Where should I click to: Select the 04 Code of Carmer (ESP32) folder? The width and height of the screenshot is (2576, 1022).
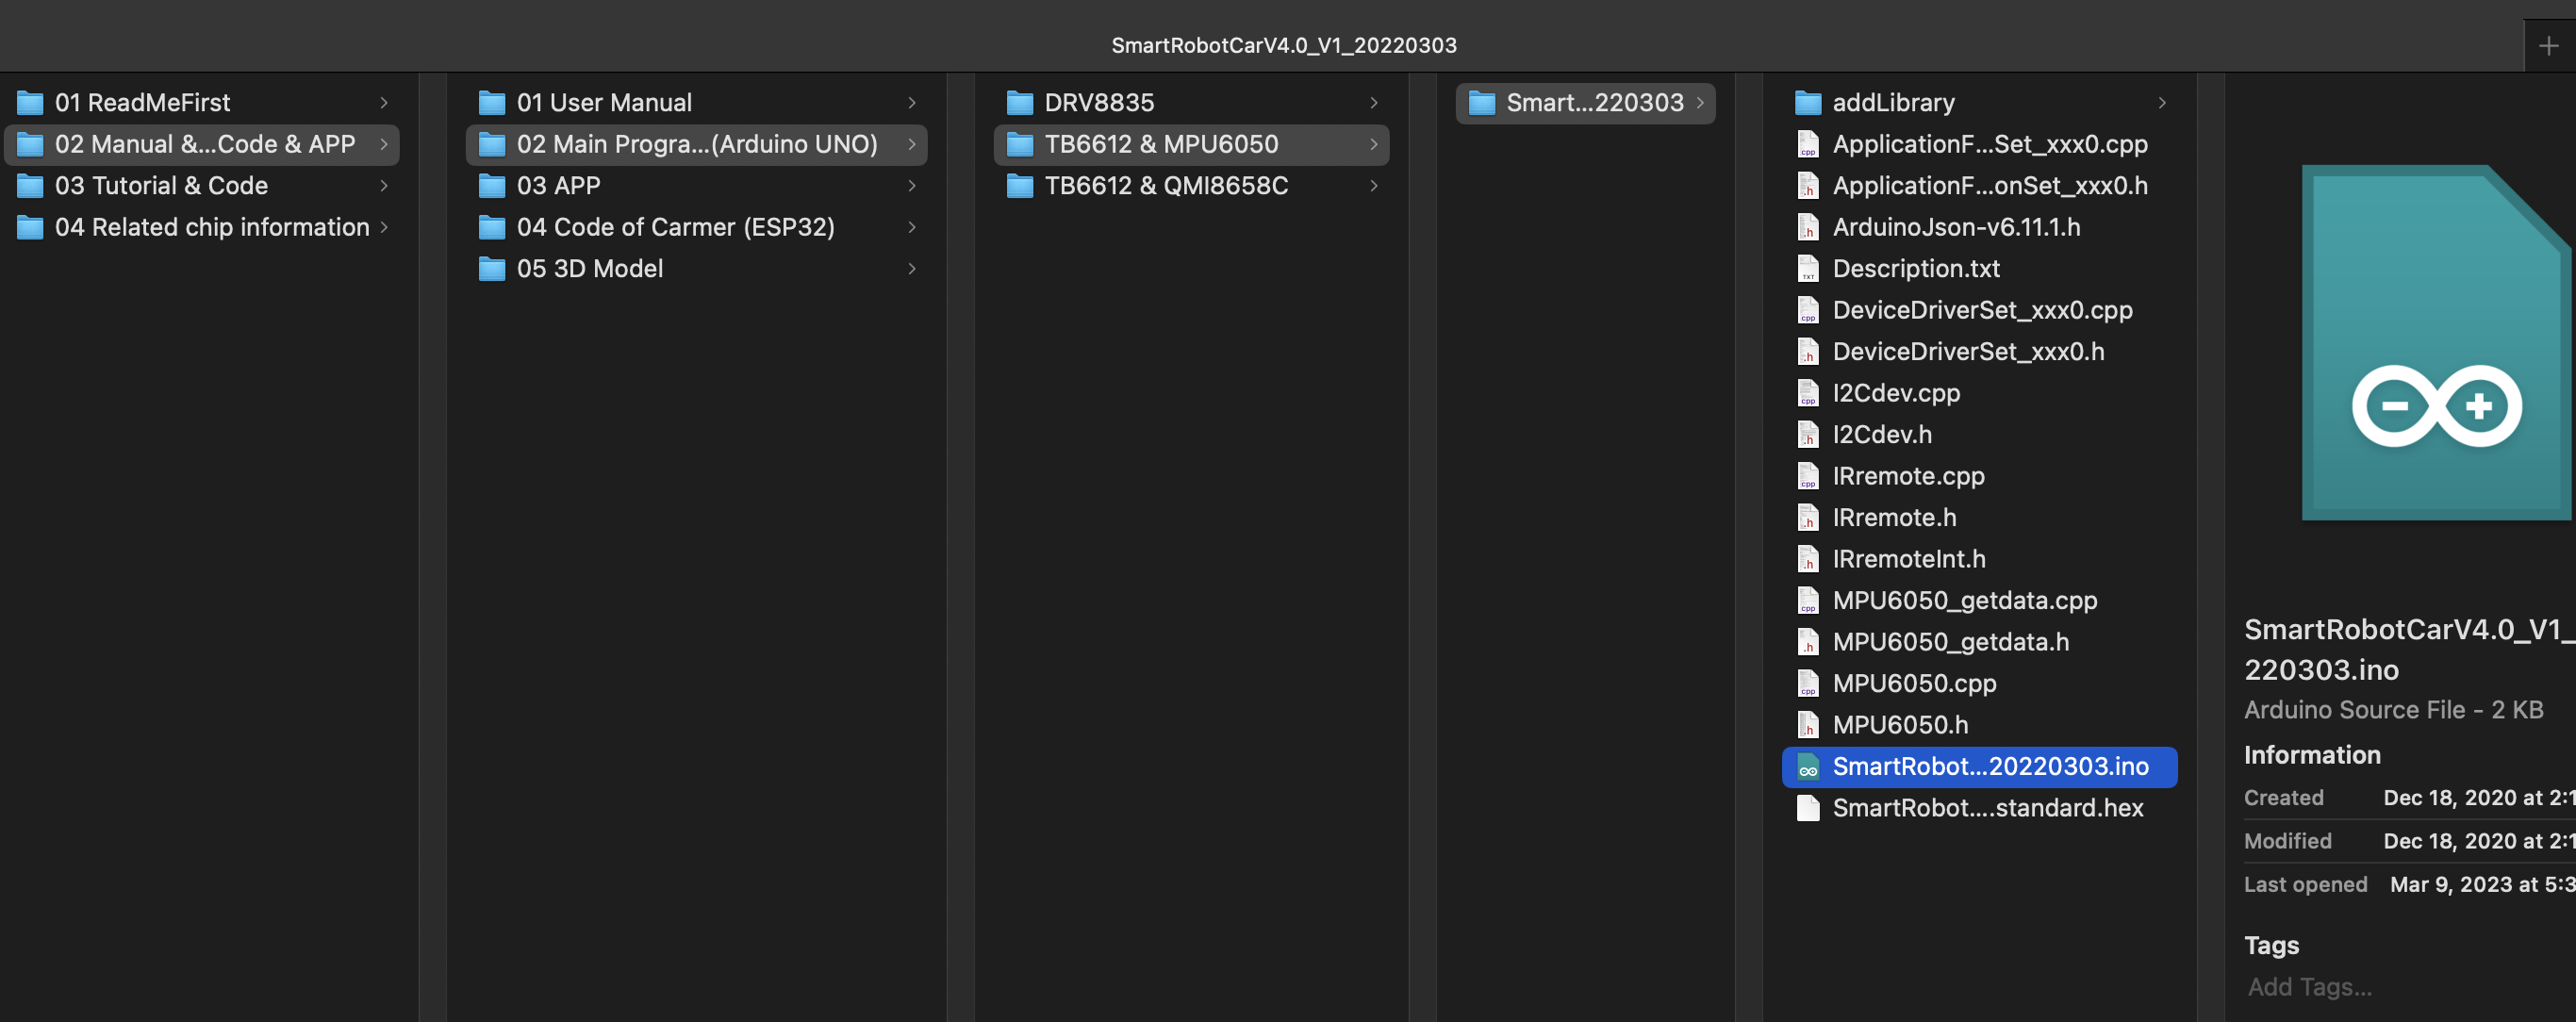[x=675, y=228]
